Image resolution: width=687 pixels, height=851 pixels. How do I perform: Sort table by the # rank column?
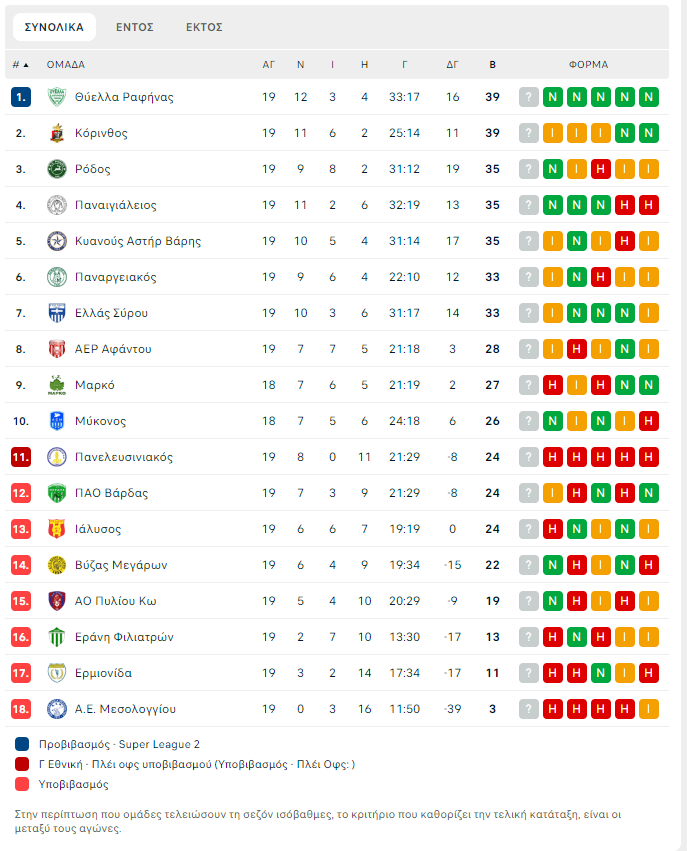[20, 65]
